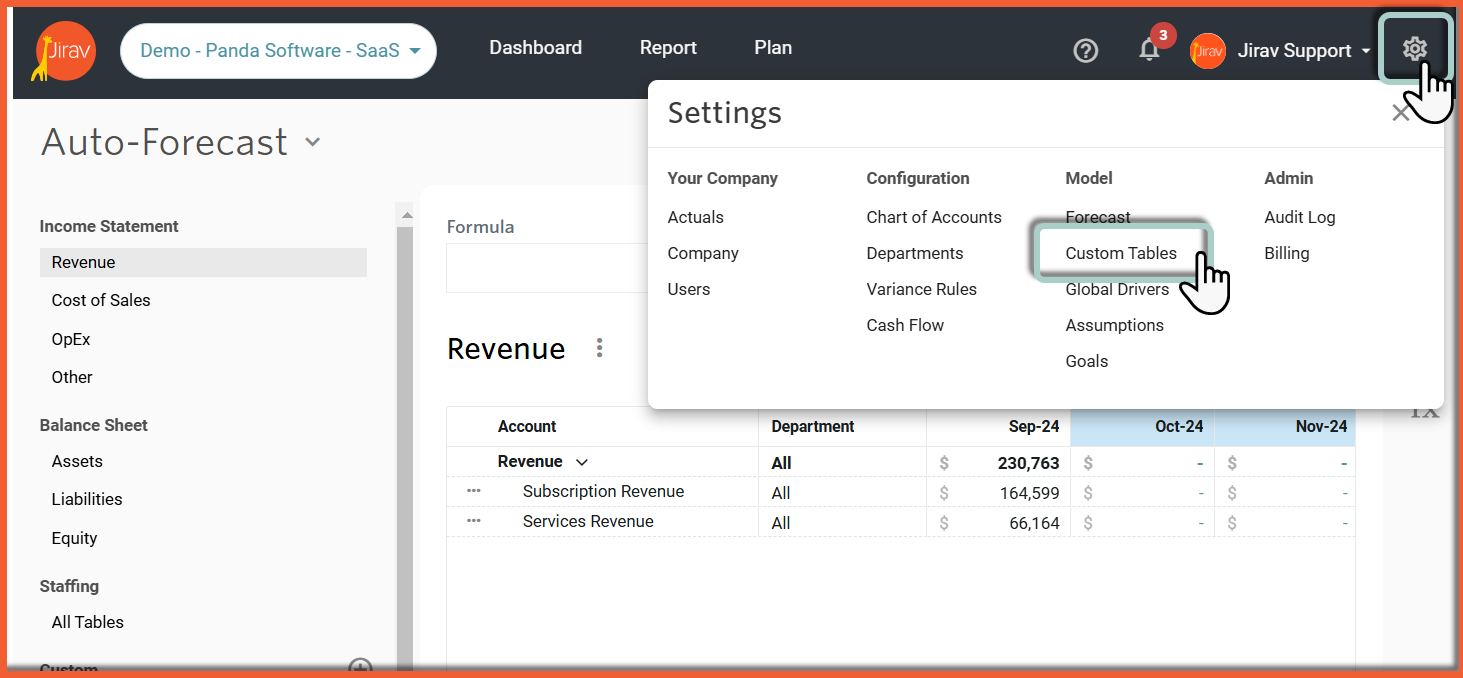Open the Jirav Support user menu
The height and width of the screenshot is (678, 1463).
pyautogui.click(x=1304, y=50)
